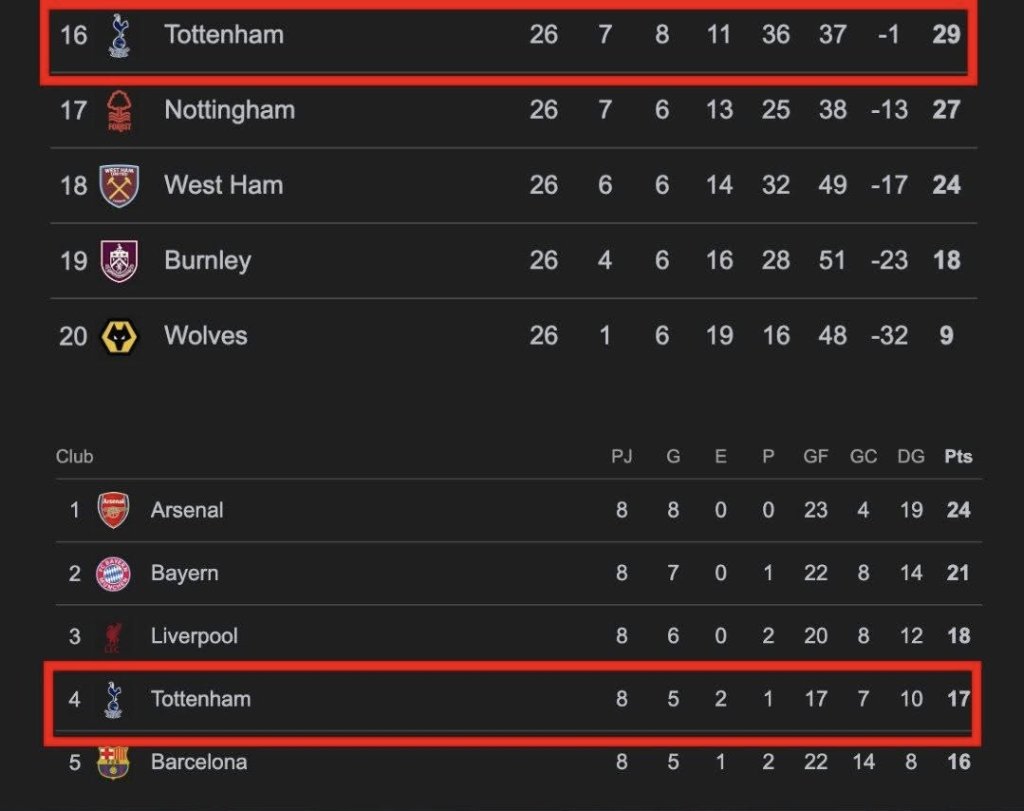Click the Nottingham Forest crest icon
Viewport: 1024px width, 811px height.
click(x=120, y=110)
